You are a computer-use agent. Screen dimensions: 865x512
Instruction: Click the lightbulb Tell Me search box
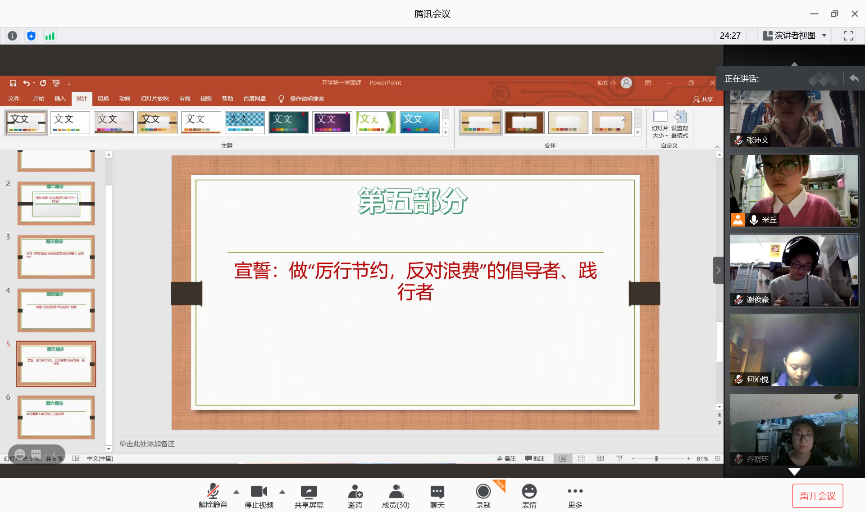click(x=301, y=98)
